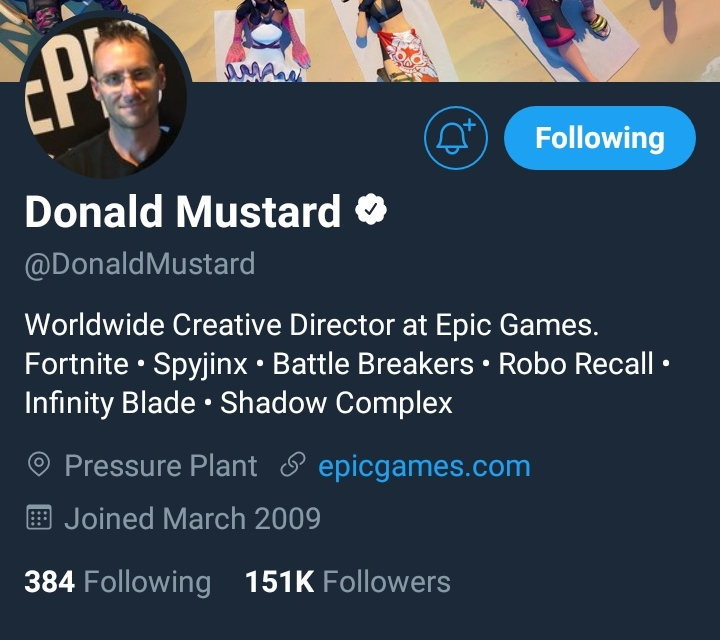Open the epicgames.com website link
The width and height of the screenshot is (720, 640).
[424, 466]
